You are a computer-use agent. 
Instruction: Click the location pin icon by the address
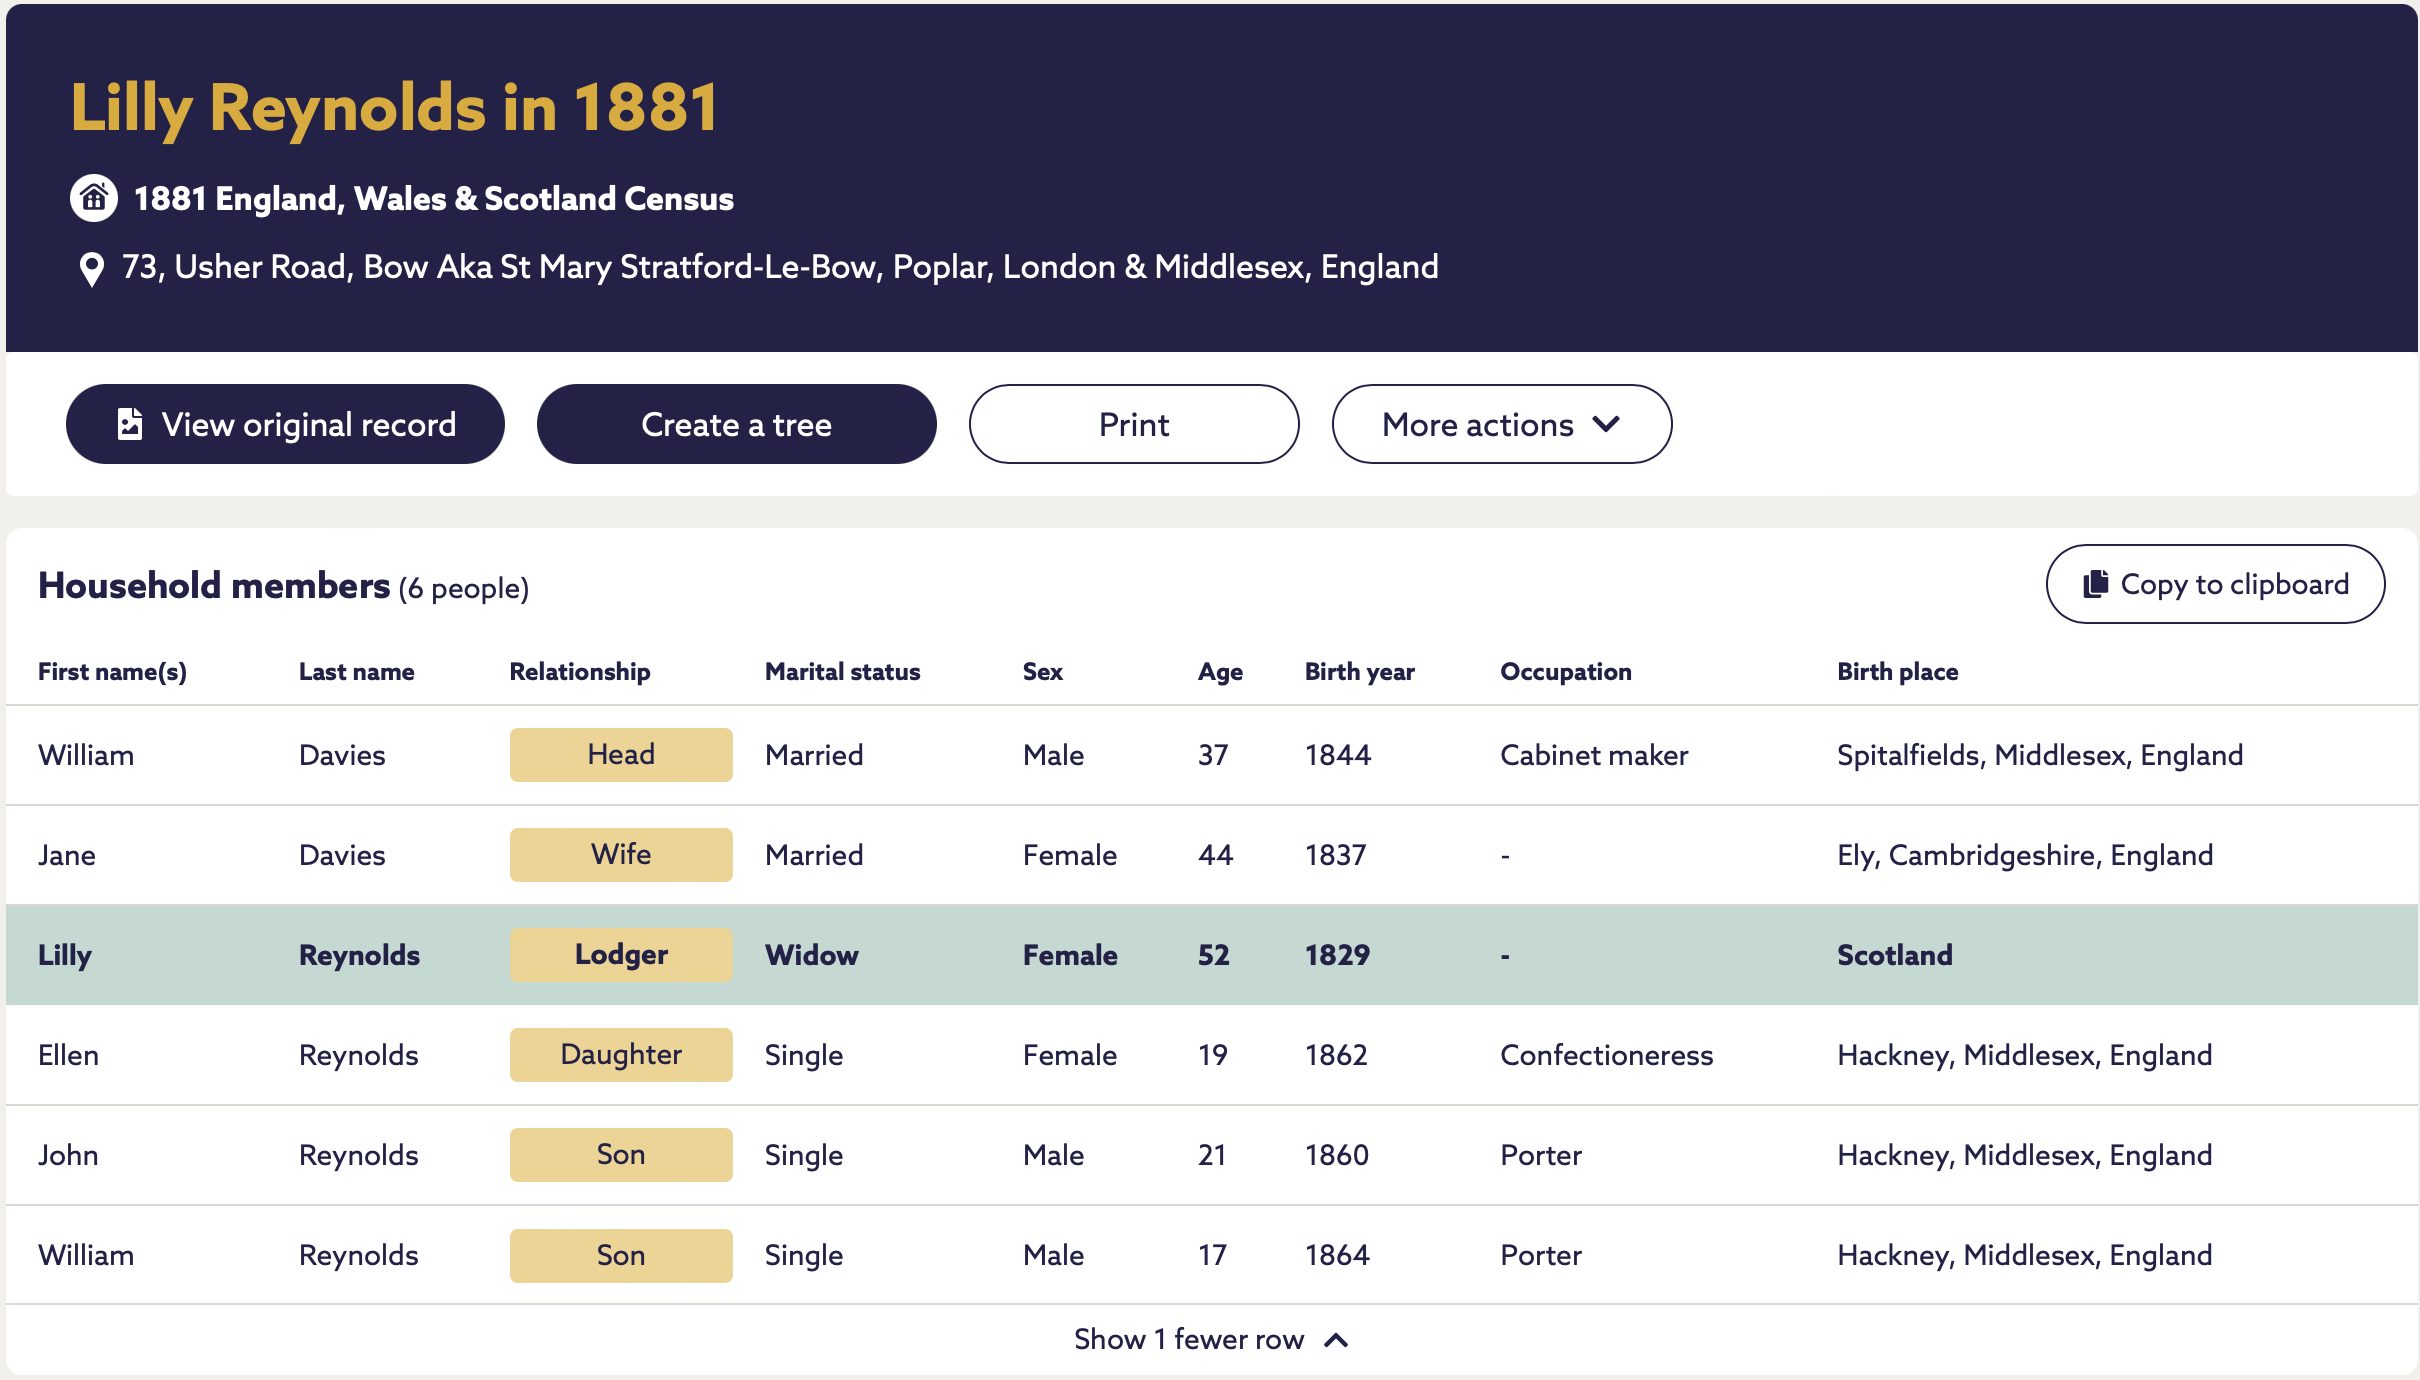91,268
